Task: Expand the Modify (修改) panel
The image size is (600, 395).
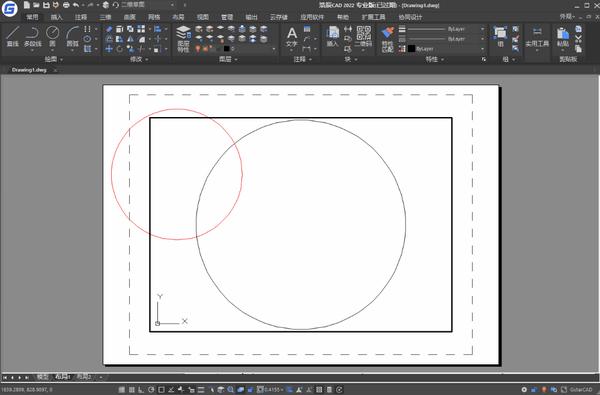Action: [x=139, y=59]
